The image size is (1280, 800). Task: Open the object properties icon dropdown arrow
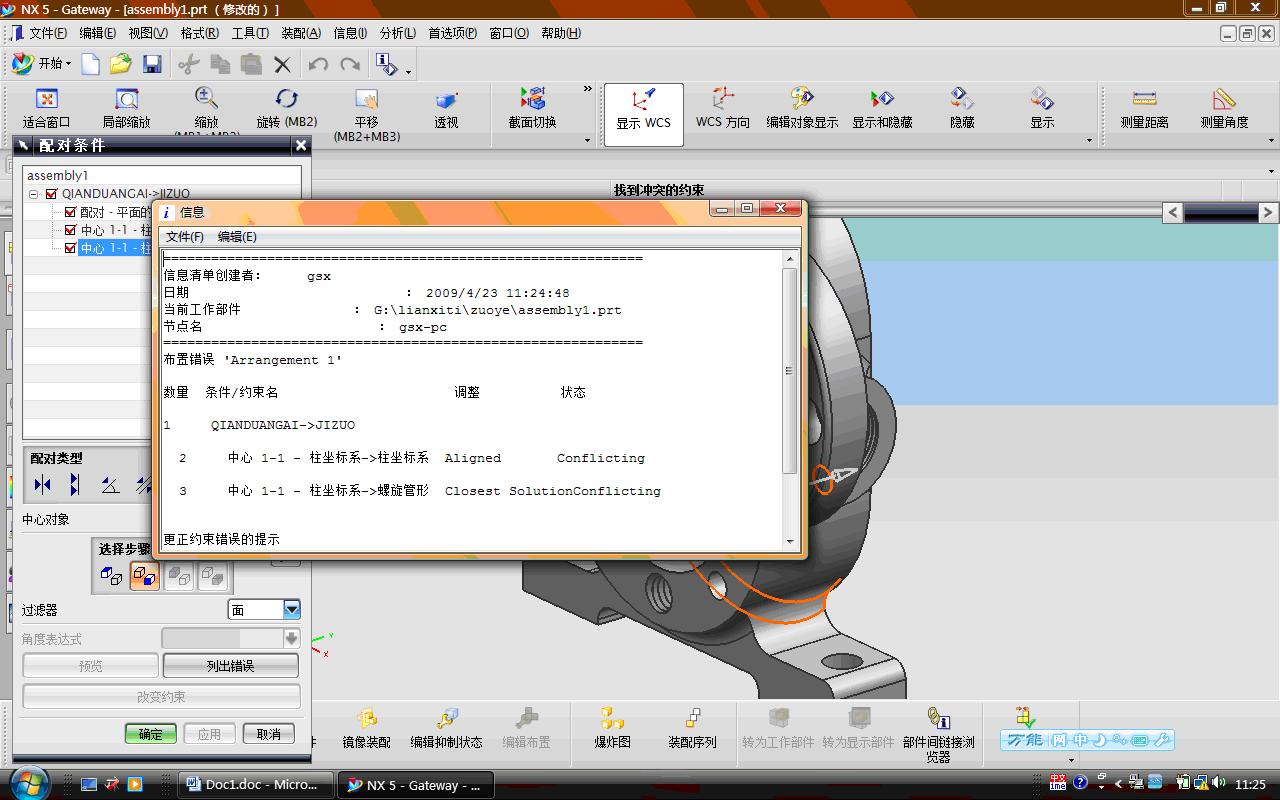(408, 71)
